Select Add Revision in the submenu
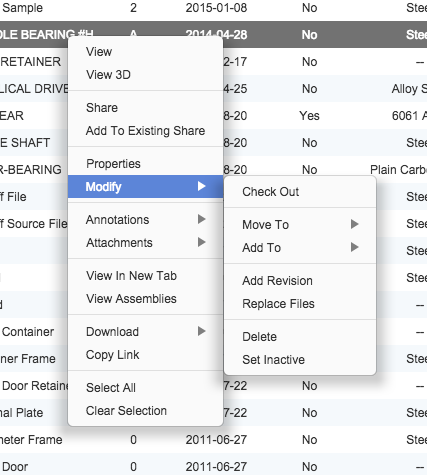The height and width of the screenshot is (475, 427). point(277,281)
